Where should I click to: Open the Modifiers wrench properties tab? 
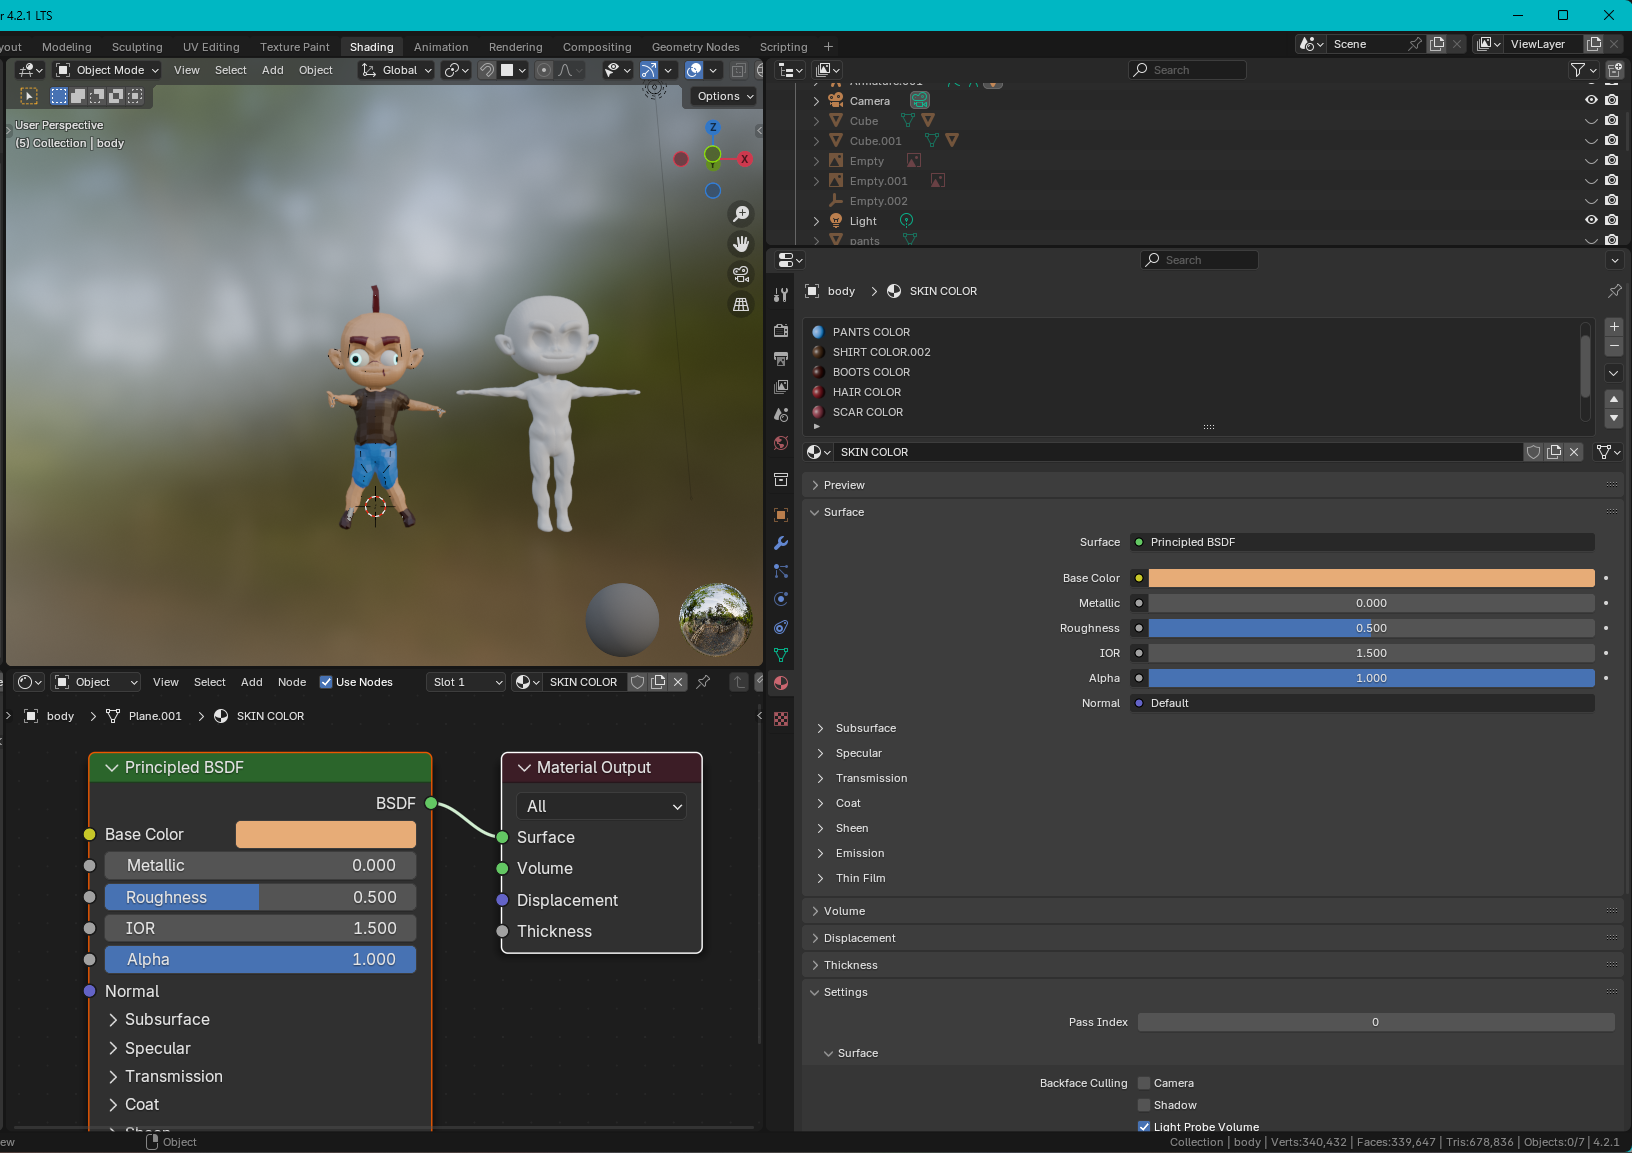(781, 543)
